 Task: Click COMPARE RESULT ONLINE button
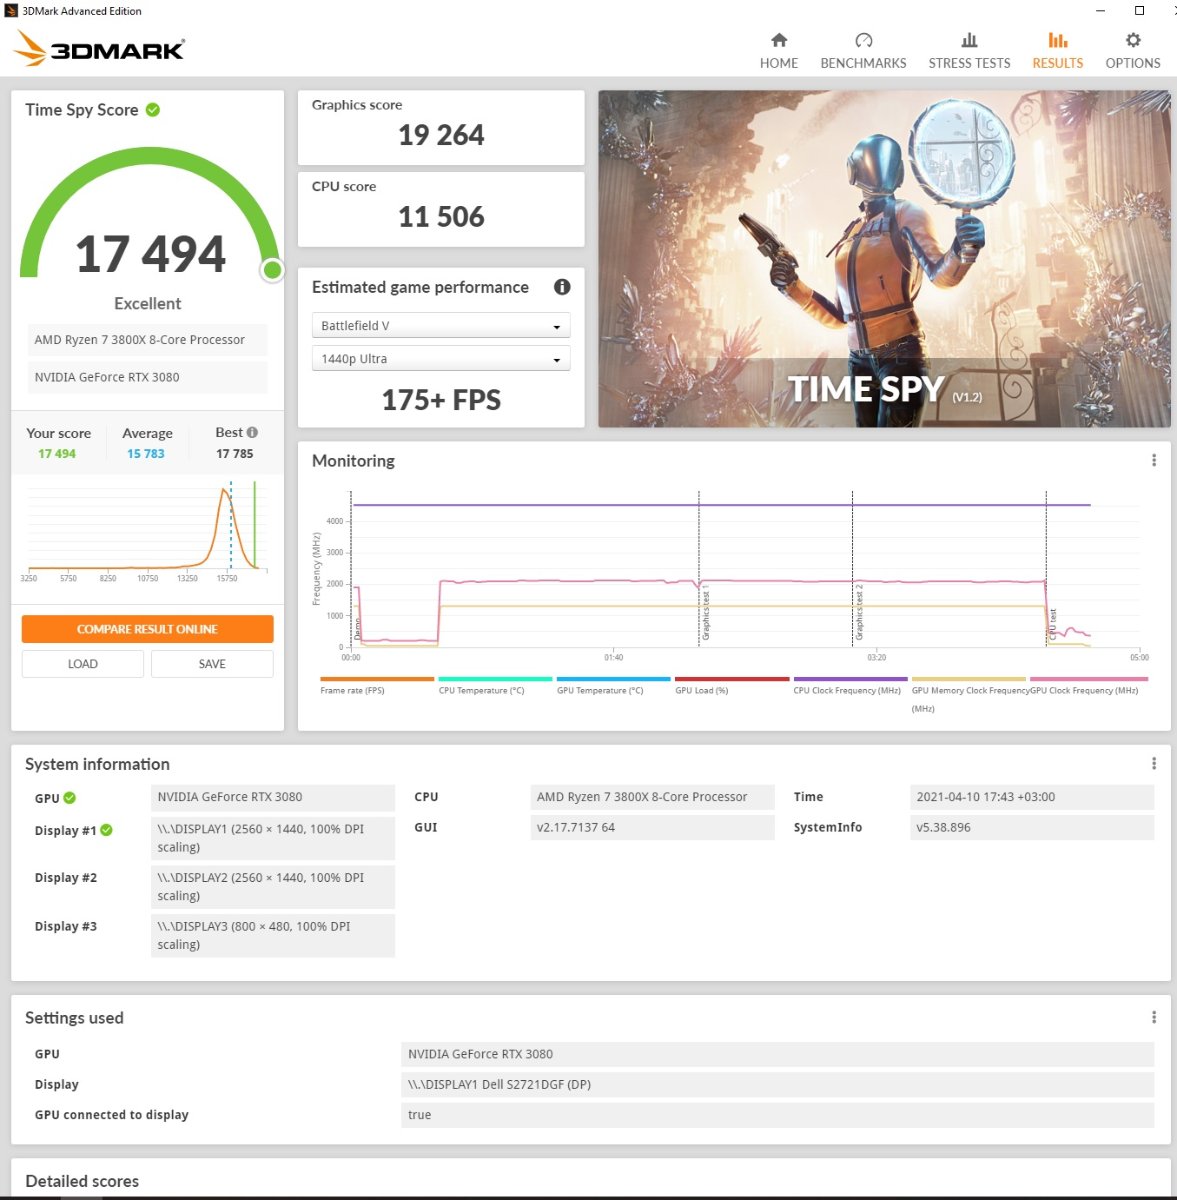tap(147, 629)
